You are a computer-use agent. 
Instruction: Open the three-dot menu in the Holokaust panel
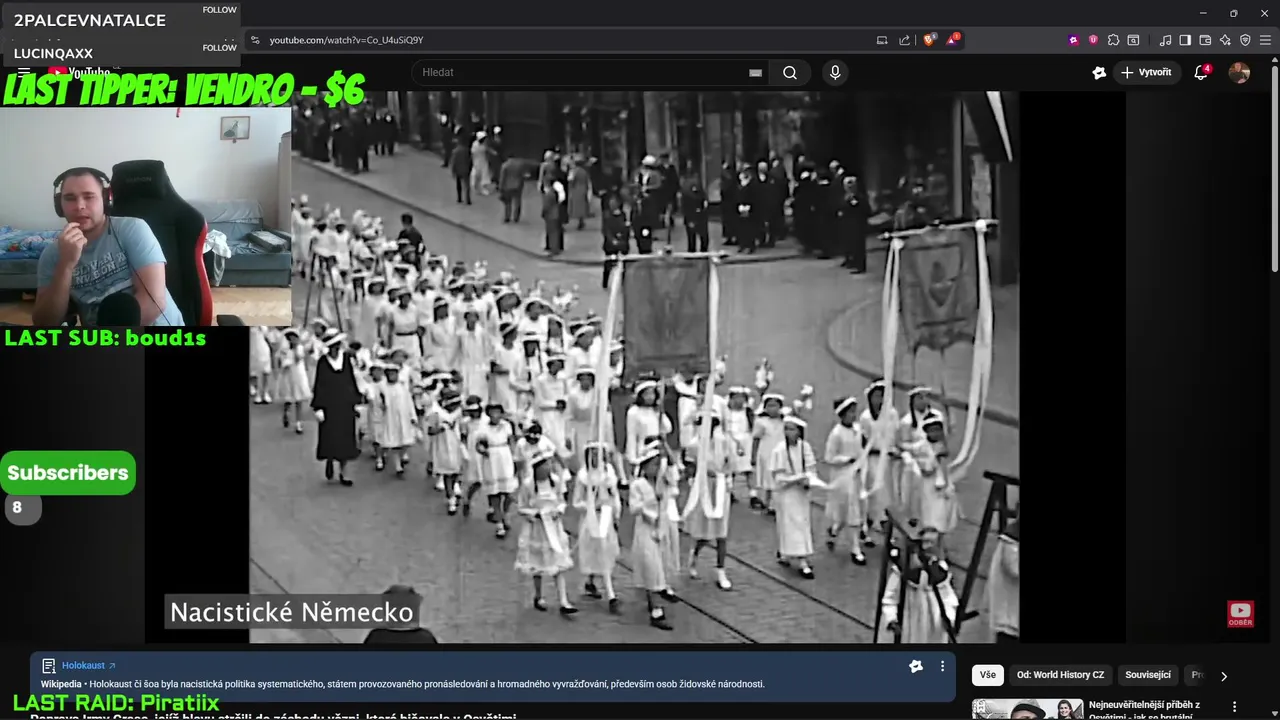[x=942, y=666]
